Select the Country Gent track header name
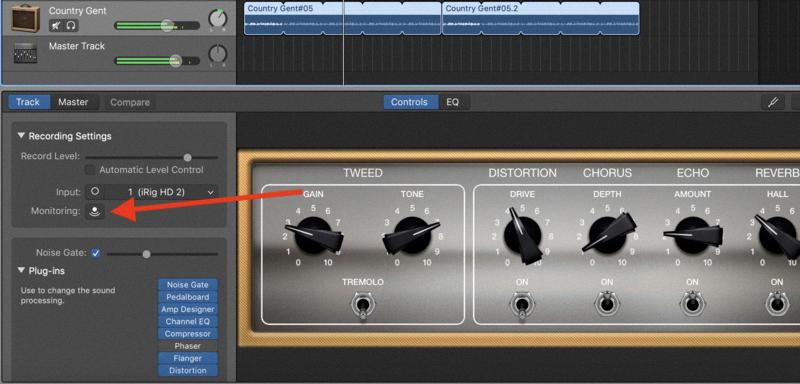The image size is (800, 384). (78, 11)
